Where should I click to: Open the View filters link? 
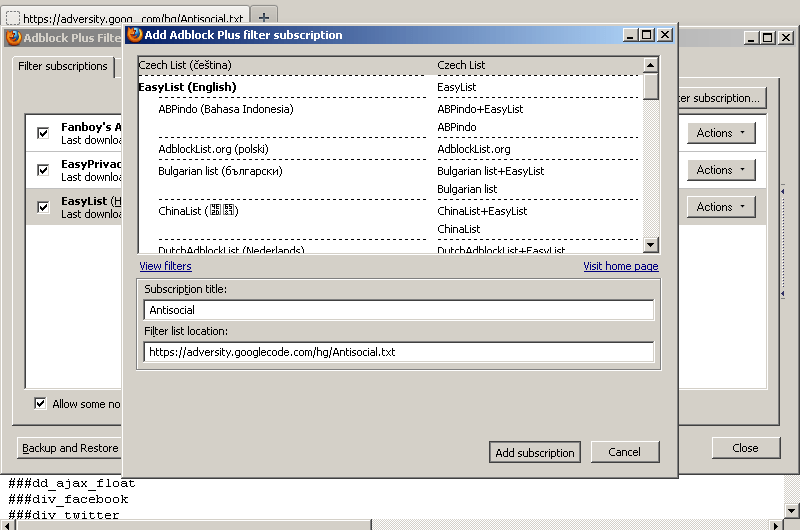(165, 266)
